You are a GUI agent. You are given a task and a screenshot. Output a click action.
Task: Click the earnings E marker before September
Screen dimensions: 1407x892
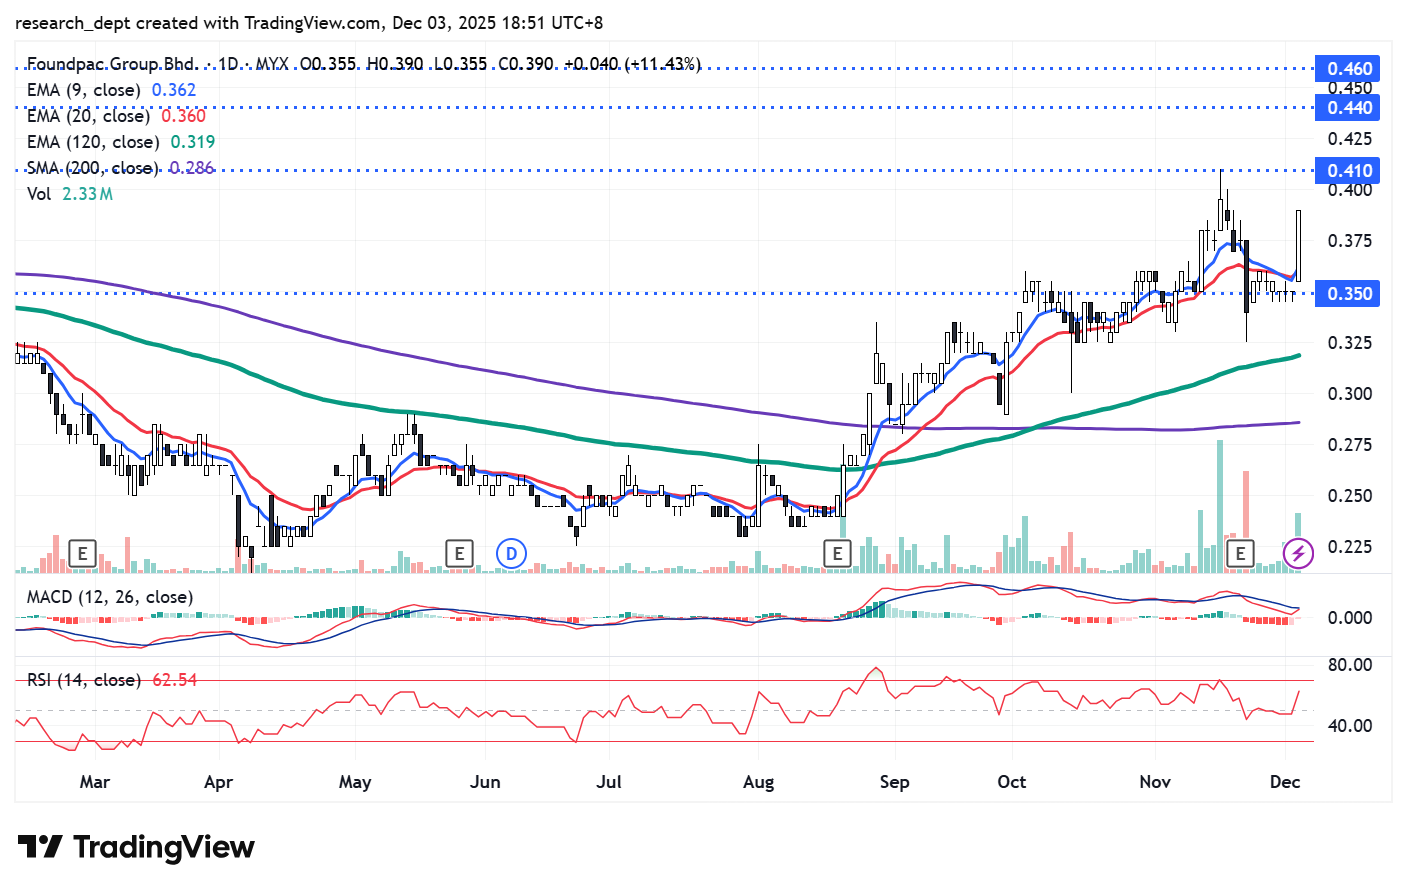pyautogui.click(x=837, y=553)
